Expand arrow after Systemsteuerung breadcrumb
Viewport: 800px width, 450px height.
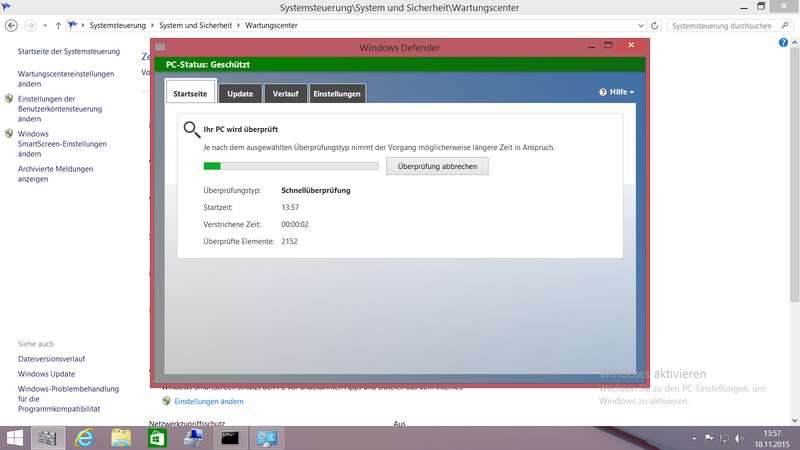[x=152, y=26]
